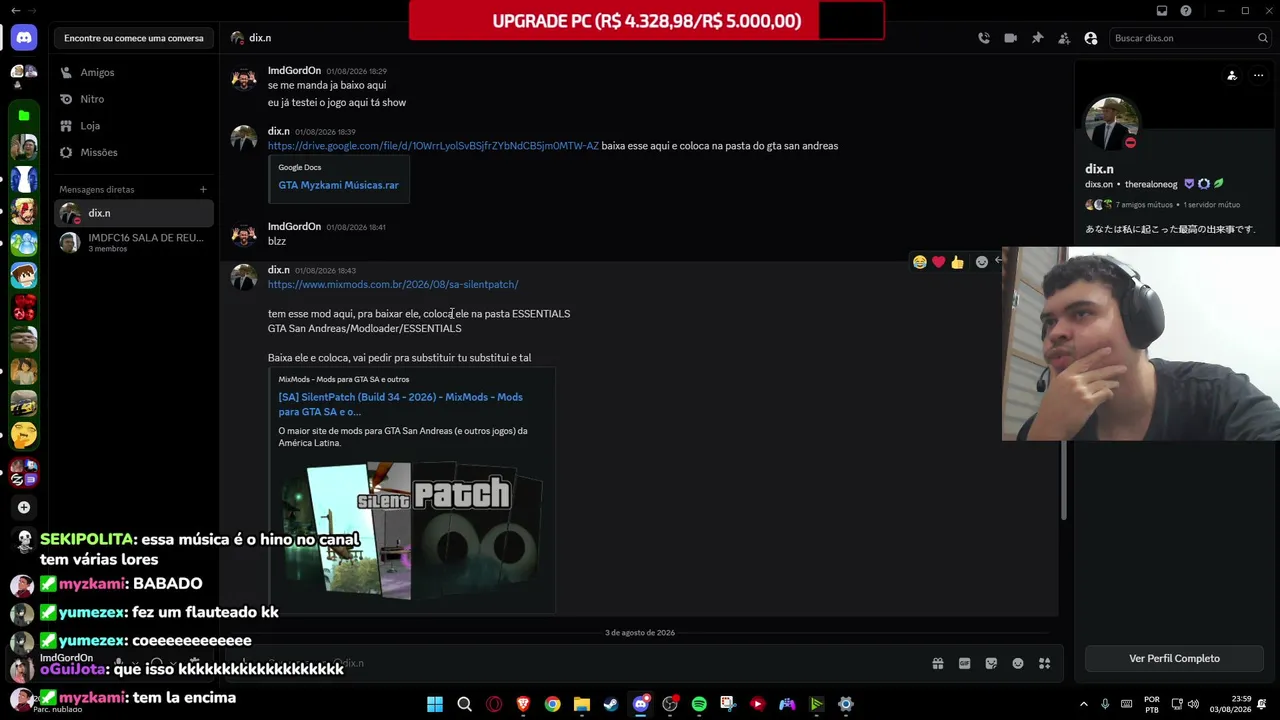Start a video call with dix.n

coord(1010,38)
